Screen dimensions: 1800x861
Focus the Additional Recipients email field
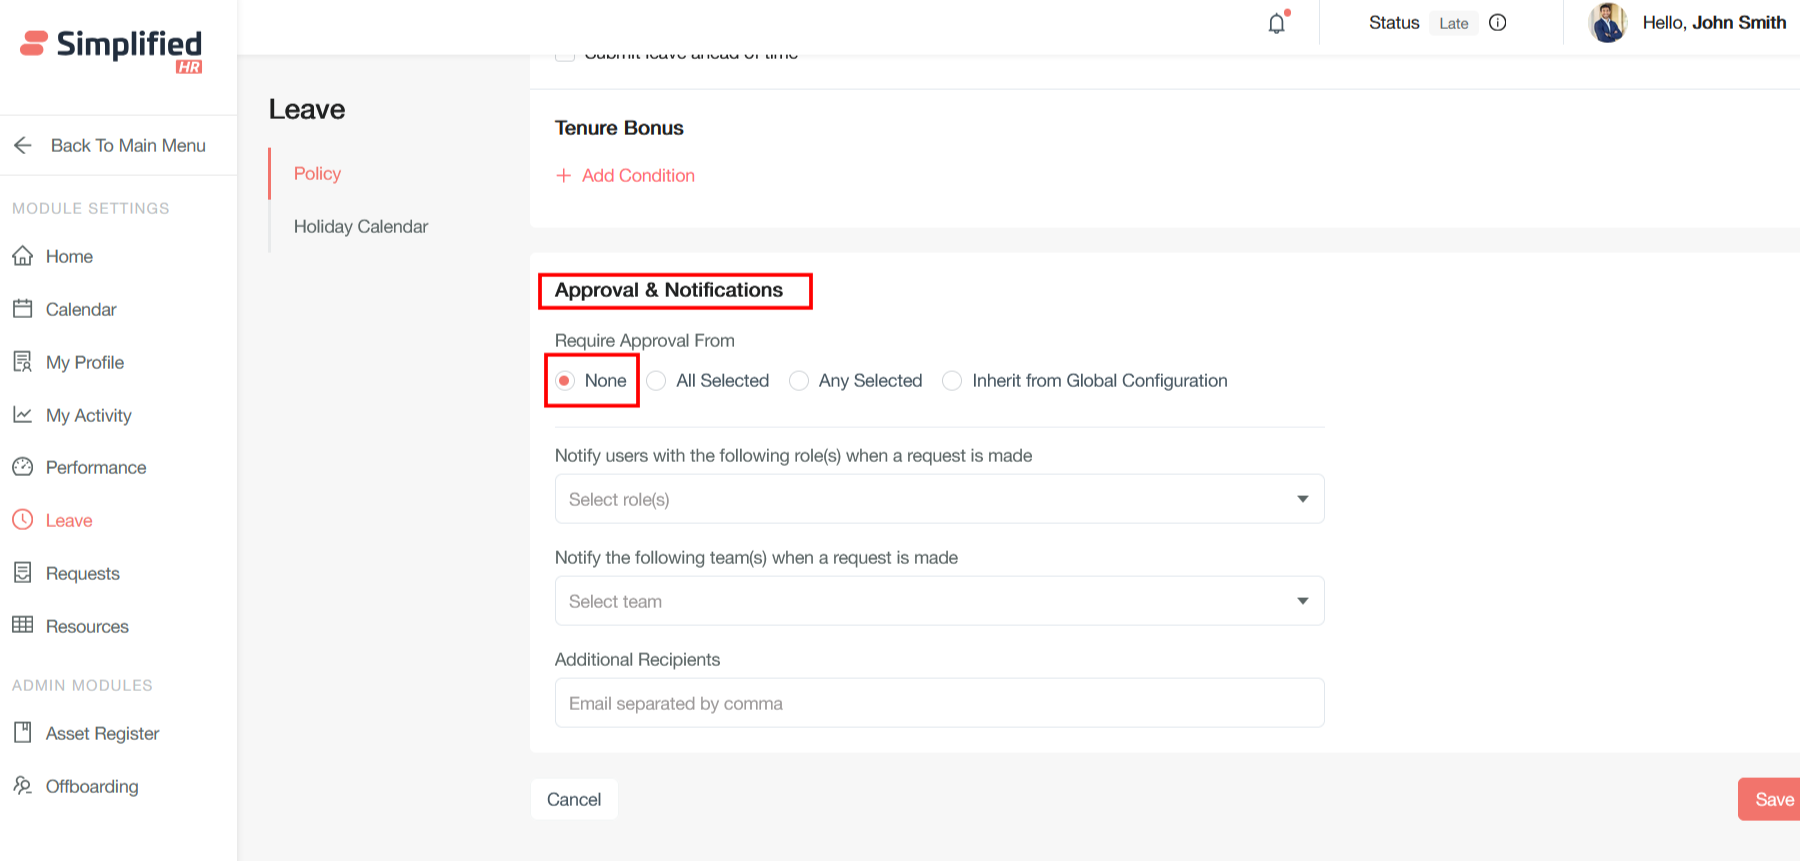pyautogui.click(x=939, y=703)
